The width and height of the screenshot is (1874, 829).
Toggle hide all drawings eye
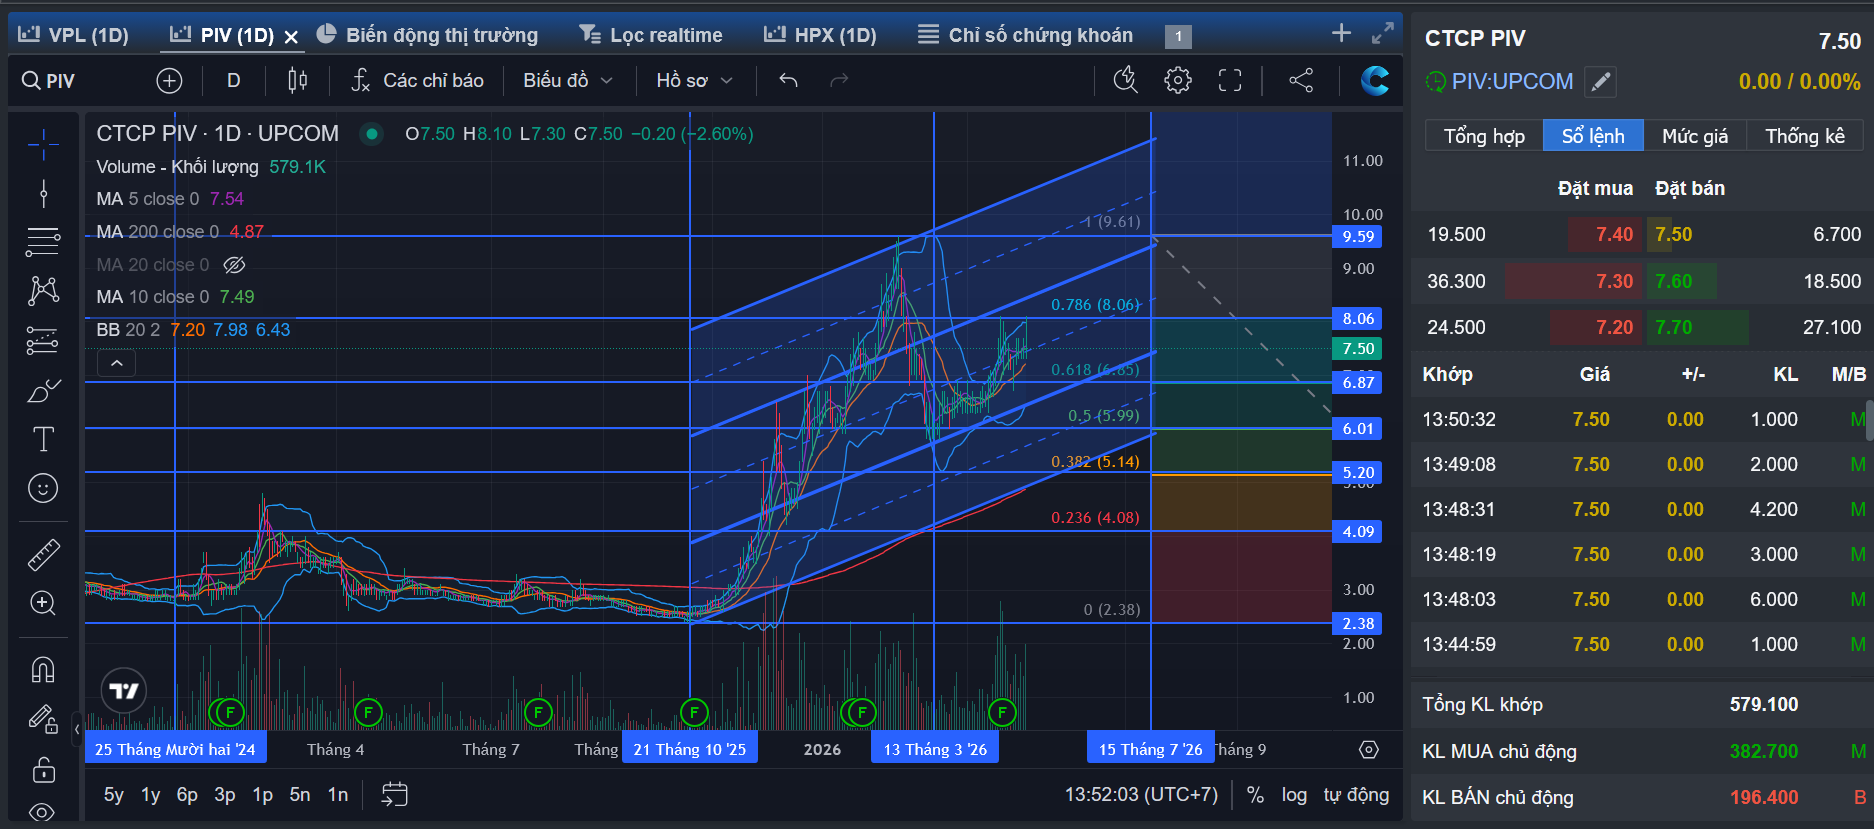(x=43, y=811)
